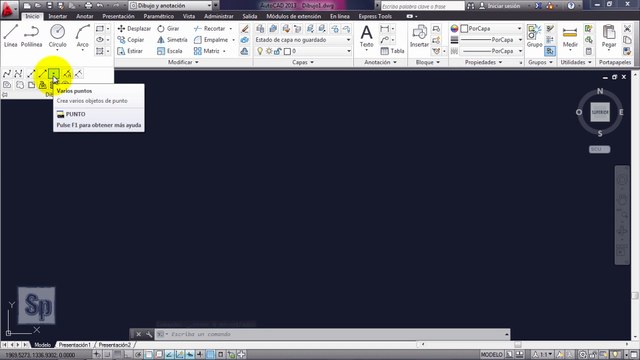Select the Polilínea tool
This screenshot has width=640, height=360.
pos(31,36)
